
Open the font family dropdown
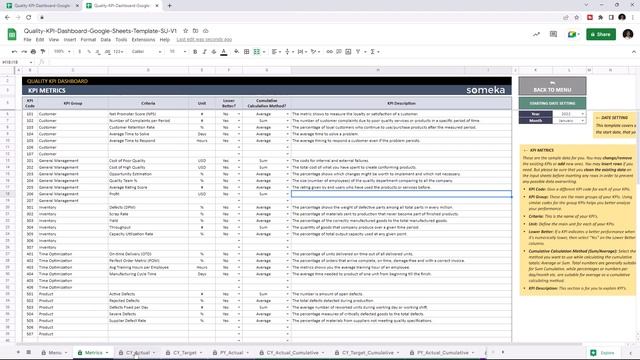pyautogui.click(x=146, y=52)
